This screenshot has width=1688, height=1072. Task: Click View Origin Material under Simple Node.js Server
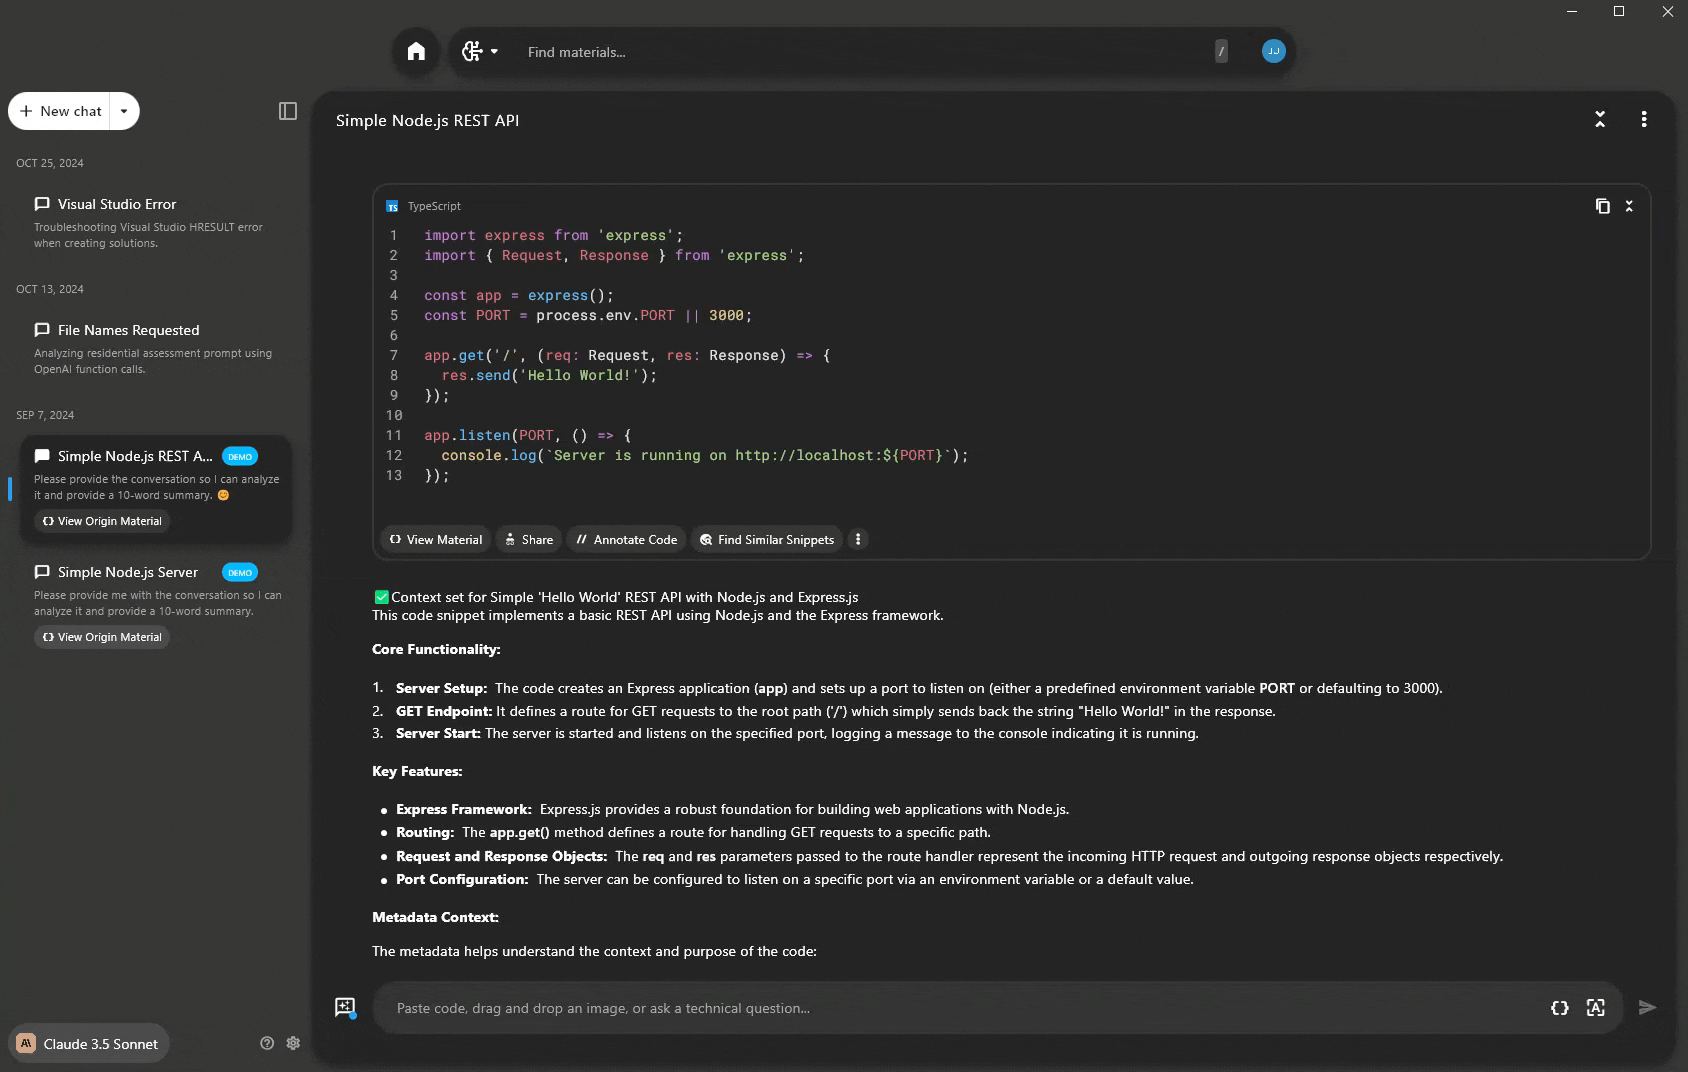click(x=101, y=637)
